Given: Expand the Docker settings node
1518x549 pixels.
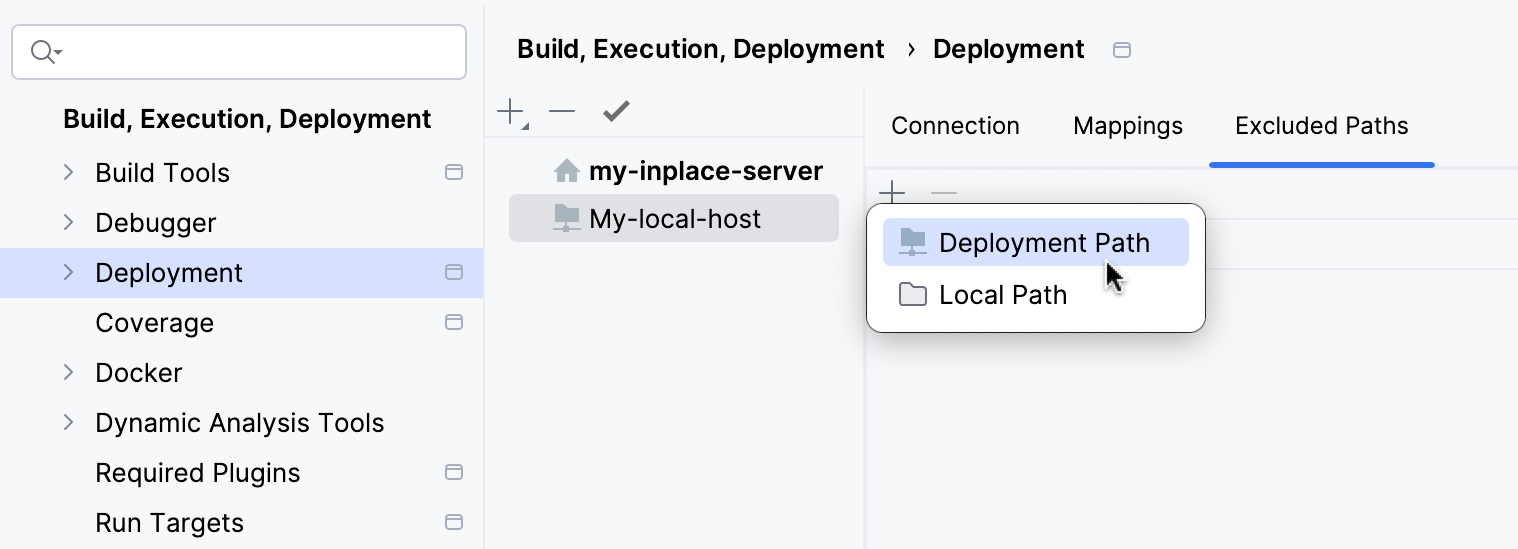Looking at the screenshot, I should 68,373.
